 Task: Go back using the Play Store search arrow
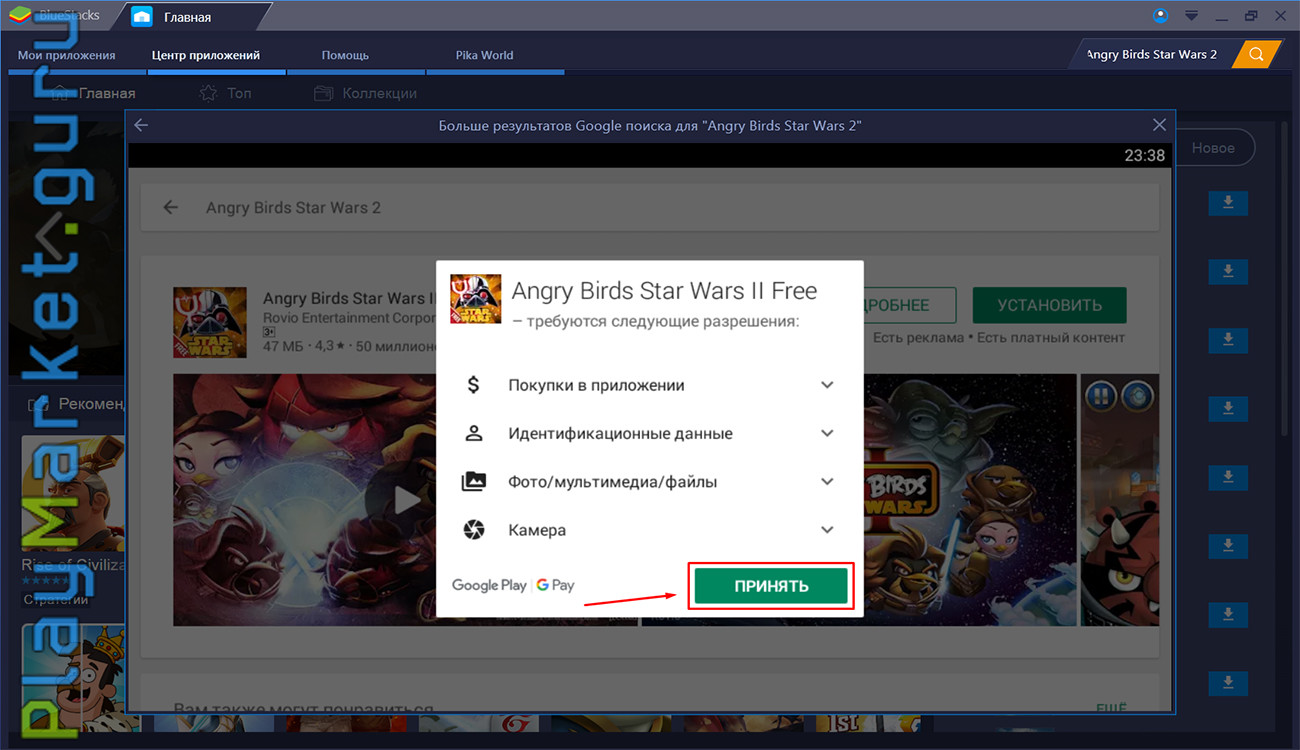(171, 208)
